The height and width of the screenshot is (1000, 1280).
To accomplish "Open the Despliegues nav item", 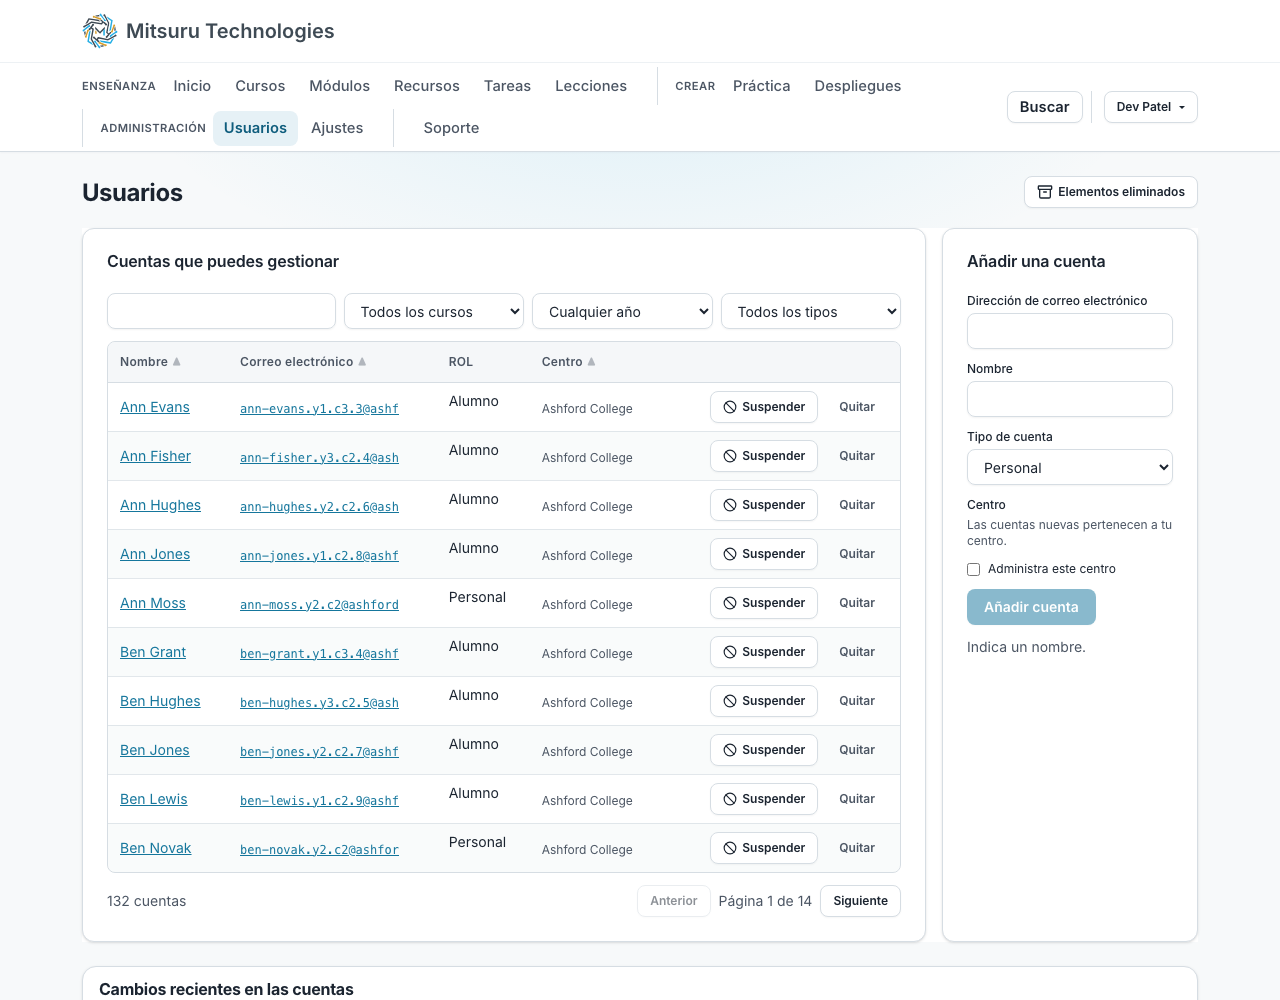I will (x=858, y=86).
